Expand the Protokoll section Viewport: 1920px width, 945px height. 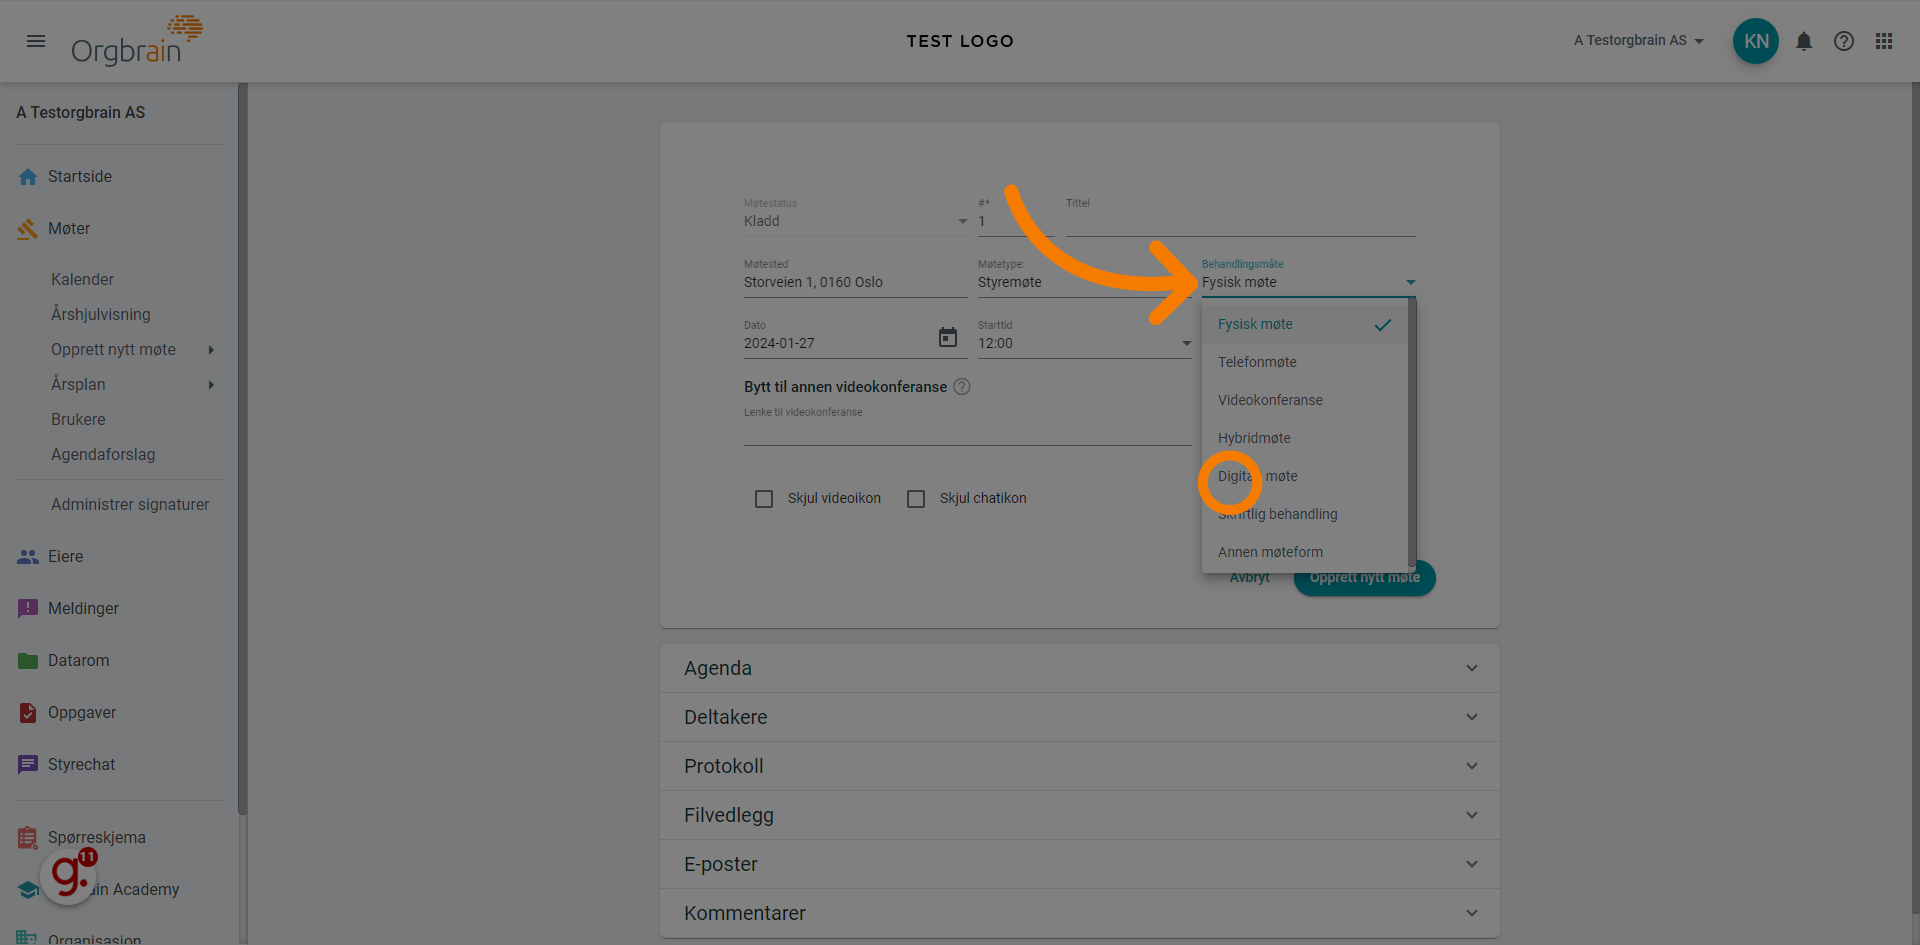[x=1080, y=766]
